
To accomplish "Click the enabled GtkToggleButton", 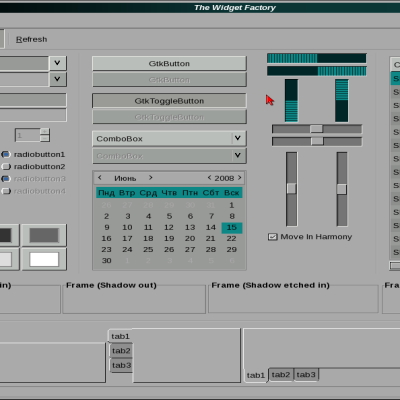I will coord(169,101).
